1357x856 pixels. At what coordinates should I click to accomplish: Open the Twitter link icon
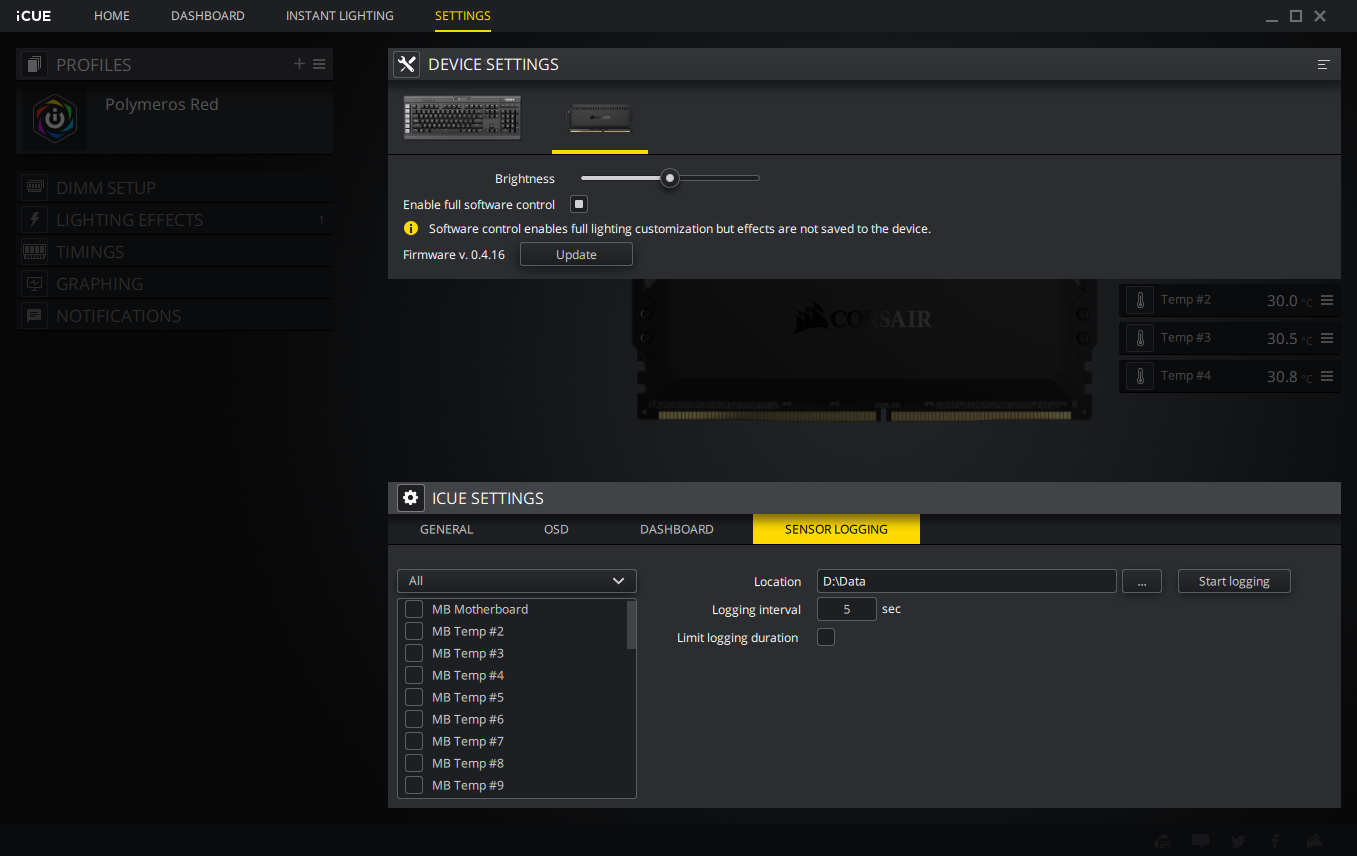click(1238, 841)
